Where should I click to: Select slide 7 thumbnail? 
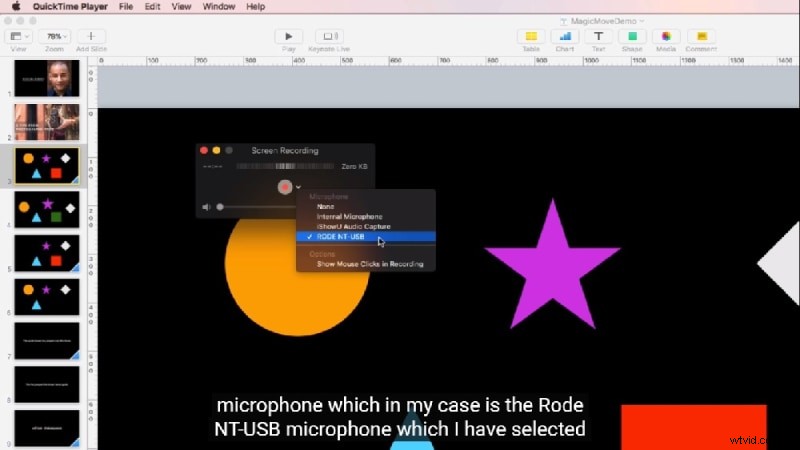pyautogui.click(x=47, y=341)
